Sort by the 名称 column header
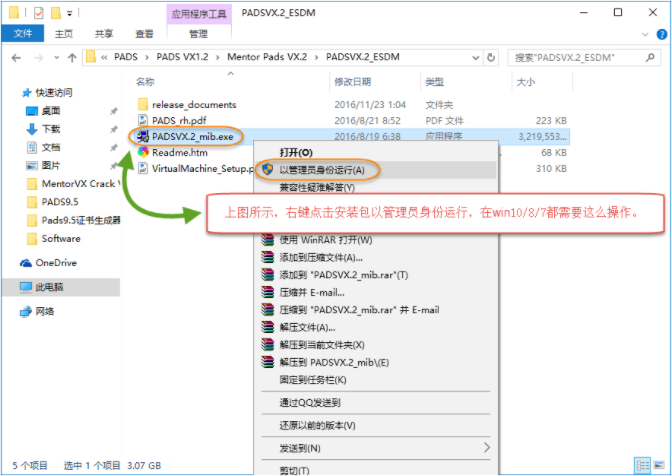The image size is (672, 476). click(x=145, y=82)
